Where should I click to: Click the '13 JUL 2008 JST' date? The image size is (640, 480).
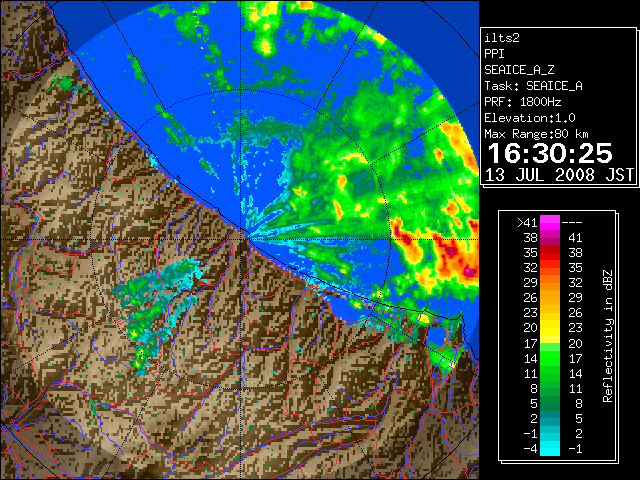(x=559, y=175)
